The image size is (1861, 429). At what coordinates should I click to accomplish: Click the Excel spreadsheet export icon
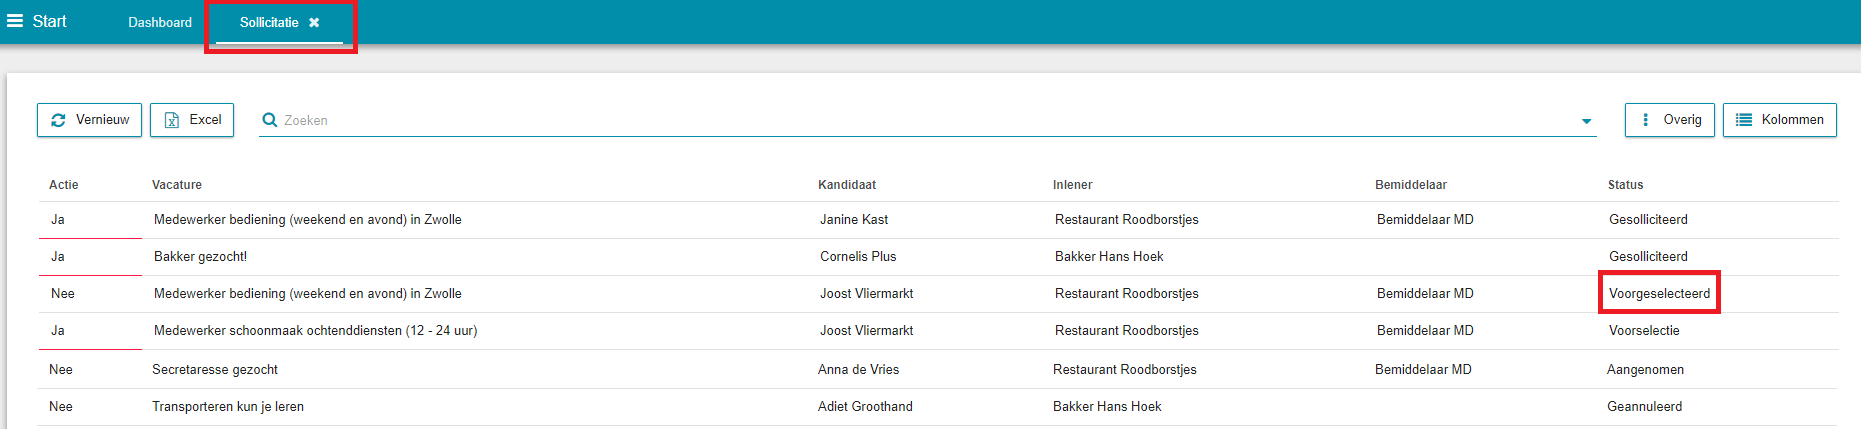pos(172,120)
